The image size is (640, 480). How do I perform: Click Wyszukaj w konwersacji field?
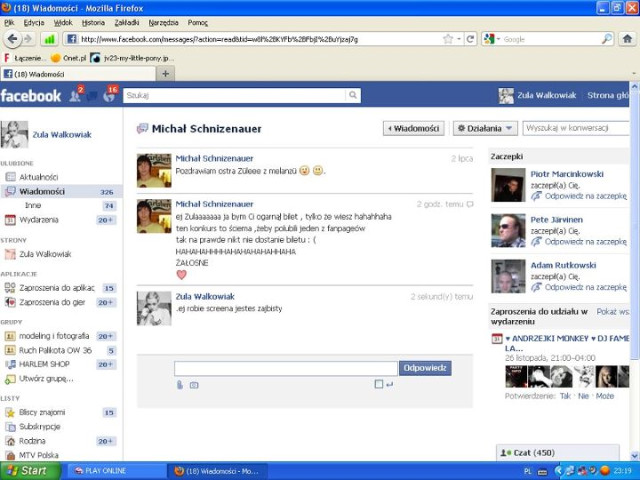pyautogui.click(x=576, y=128)
